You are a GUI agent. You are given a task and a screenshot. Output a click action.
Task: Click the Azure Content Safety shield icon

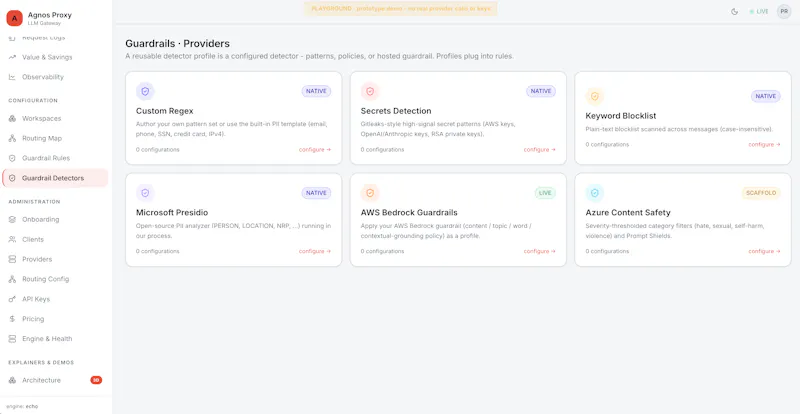(595, 193)
